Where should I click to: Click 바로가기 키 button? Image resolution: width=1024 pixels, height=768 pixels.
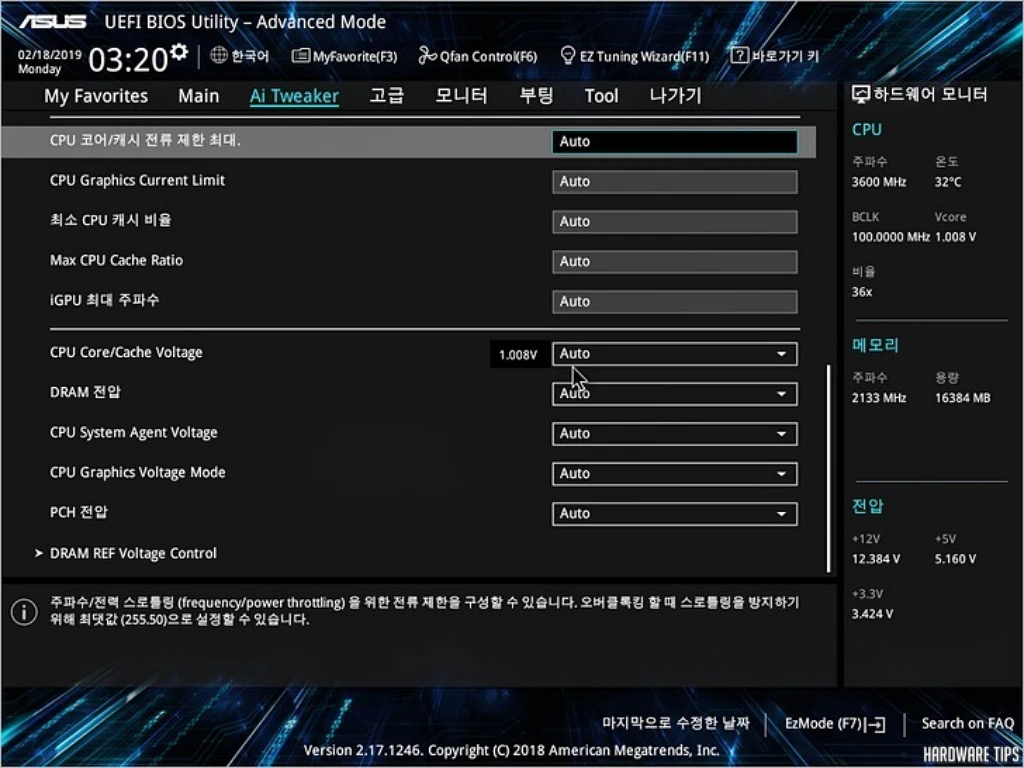(775, 56)
